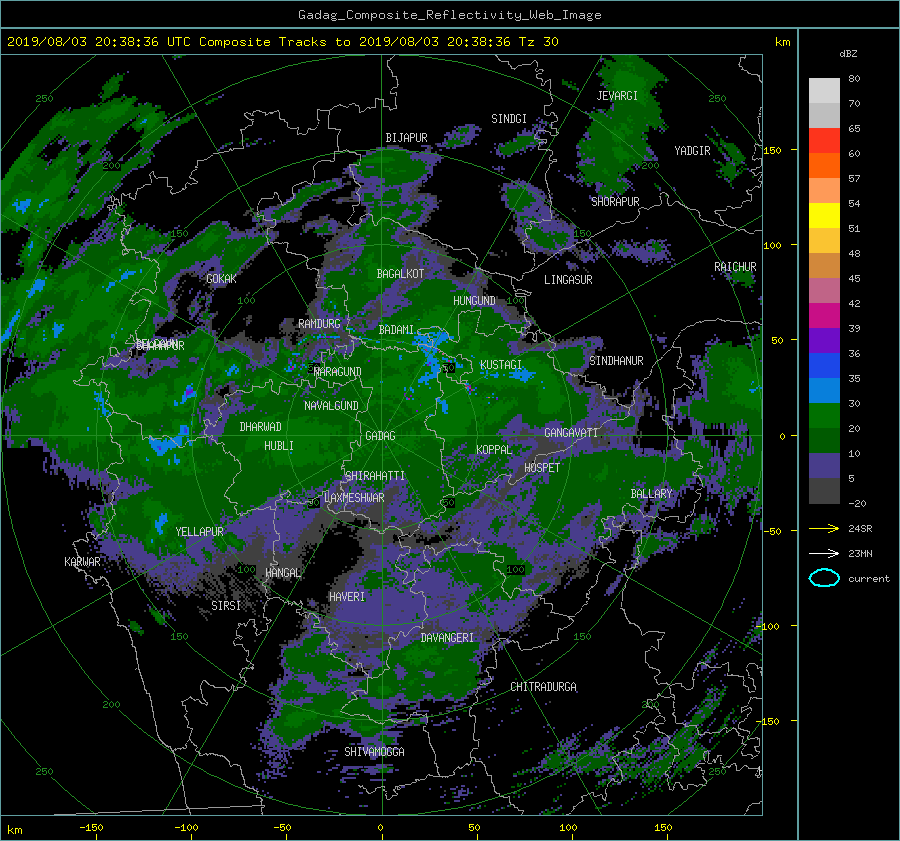Click the SHIVAMOGGA city label
This screenshot has height=841, width=900.
coord(374,751)
